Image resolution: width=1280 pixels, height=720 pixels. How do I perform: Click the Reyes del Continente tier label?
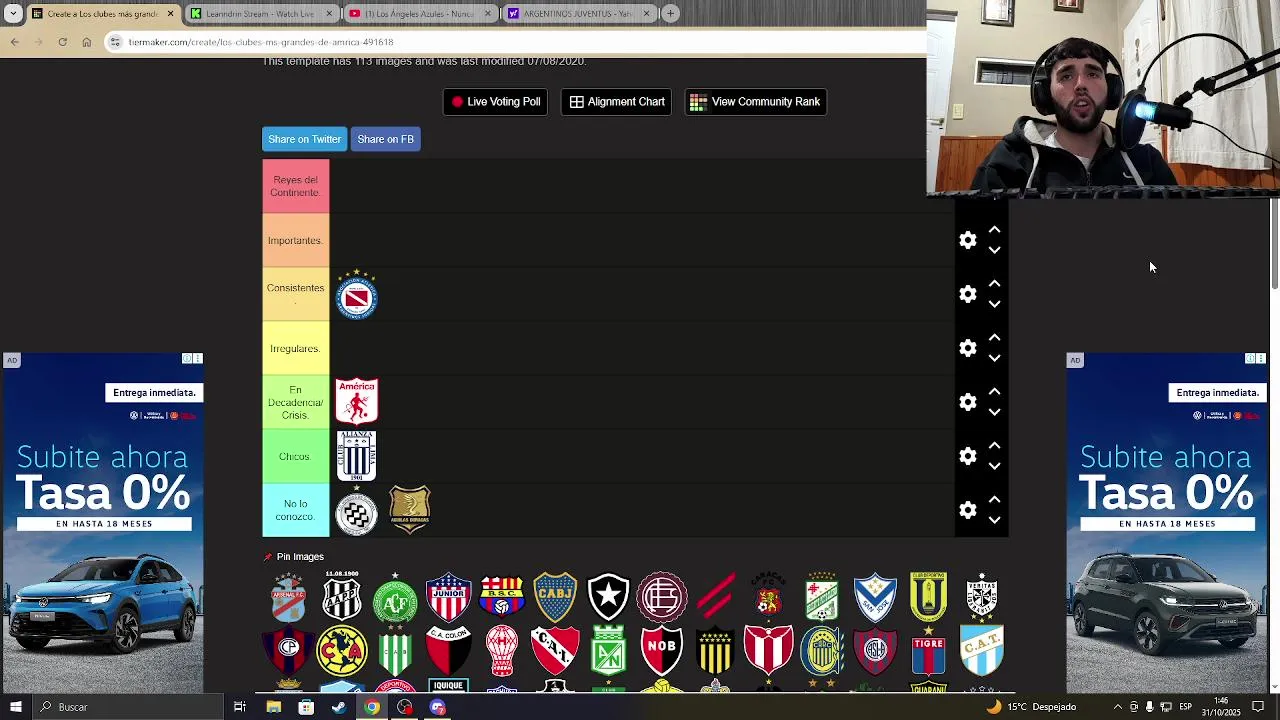pyautogui.click(x=295, y=186)
